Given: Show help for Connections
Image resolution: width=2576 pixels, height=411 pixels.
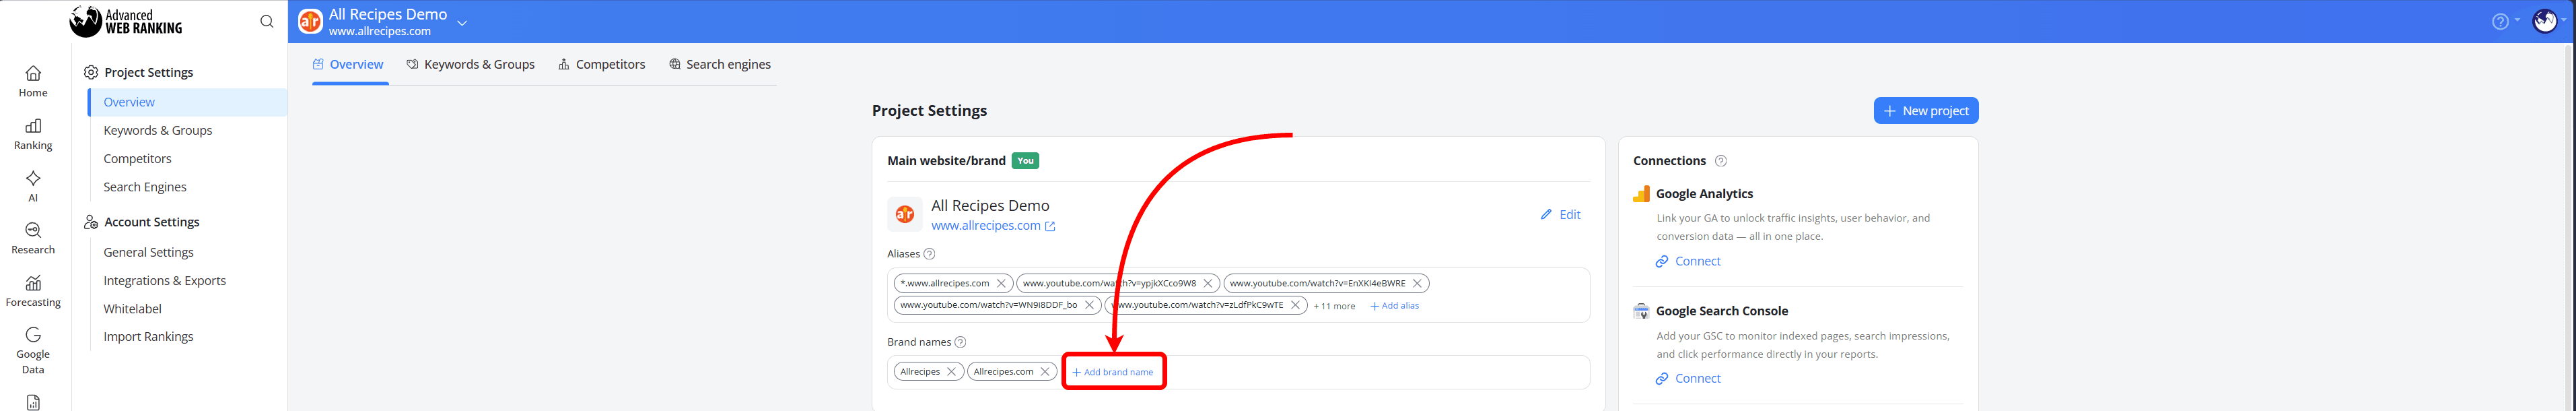Looking at the screenshot, I should pyautogui.click(x=1721, y=161).
